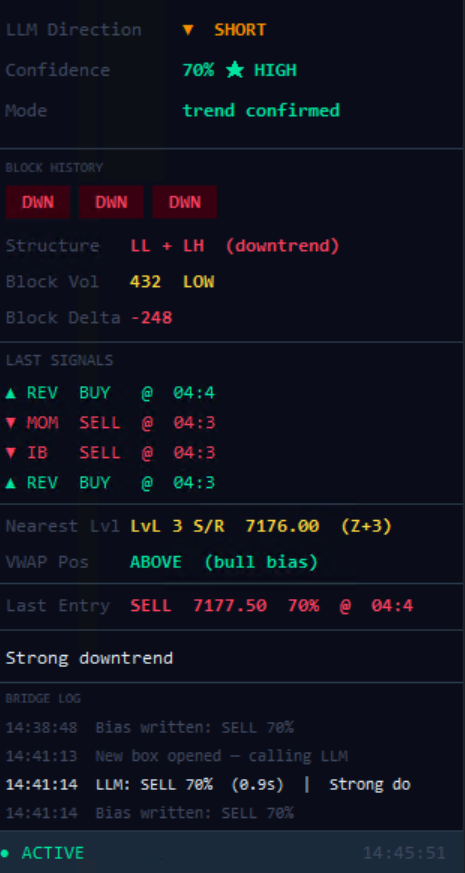Screen dimensions: 465x873
Task: Click the (Z+3) zone label
Action: (366, 526)
